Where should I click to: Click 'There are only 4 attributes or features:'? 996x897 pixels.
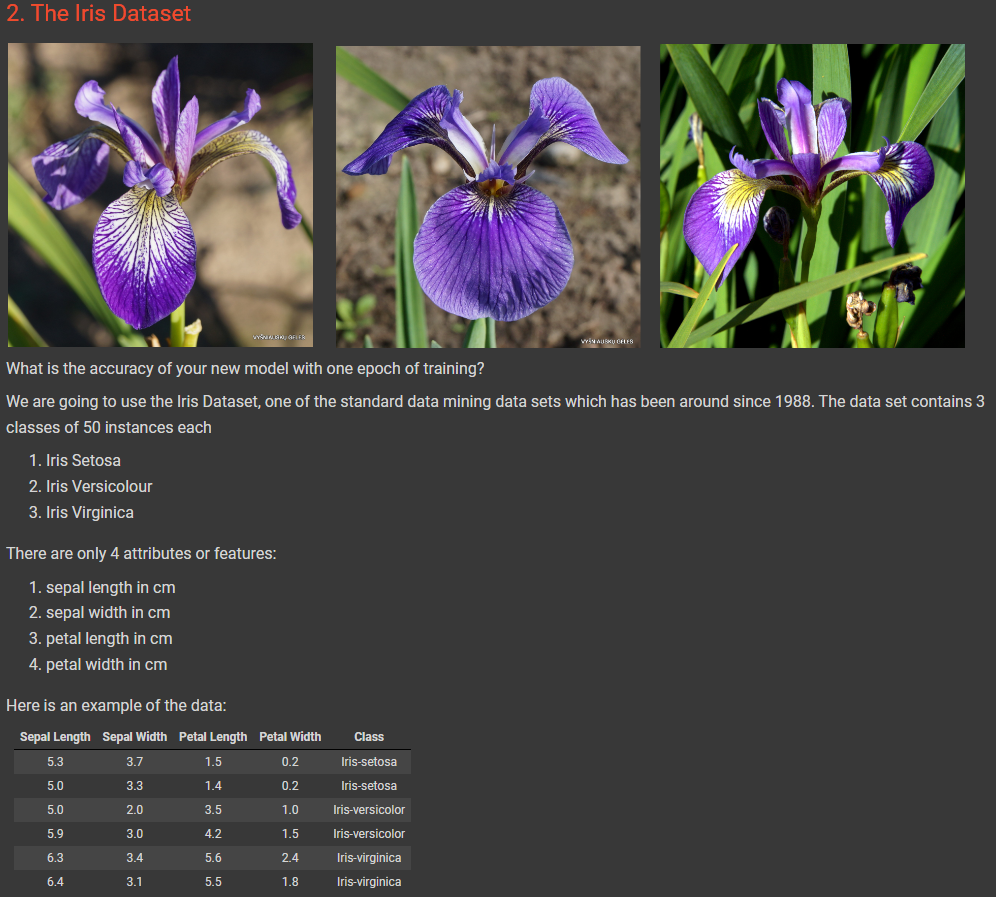[141, 554]
